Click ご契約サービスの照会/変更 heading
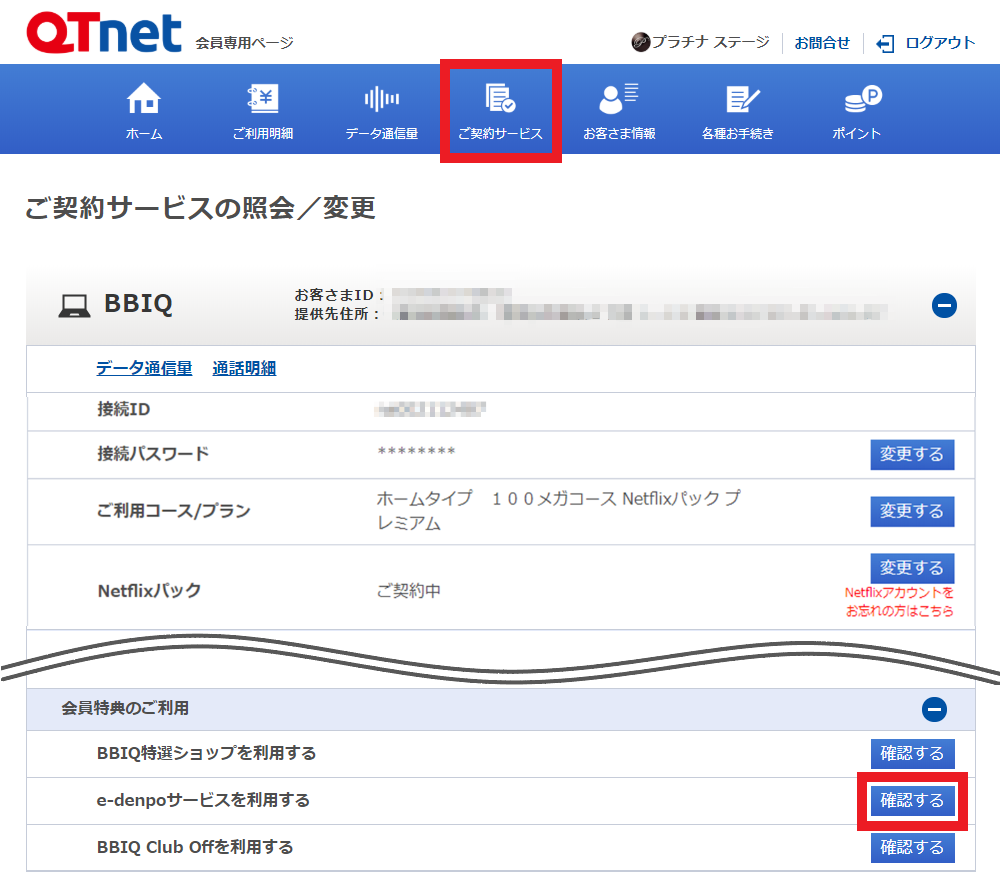 point(200,208)
